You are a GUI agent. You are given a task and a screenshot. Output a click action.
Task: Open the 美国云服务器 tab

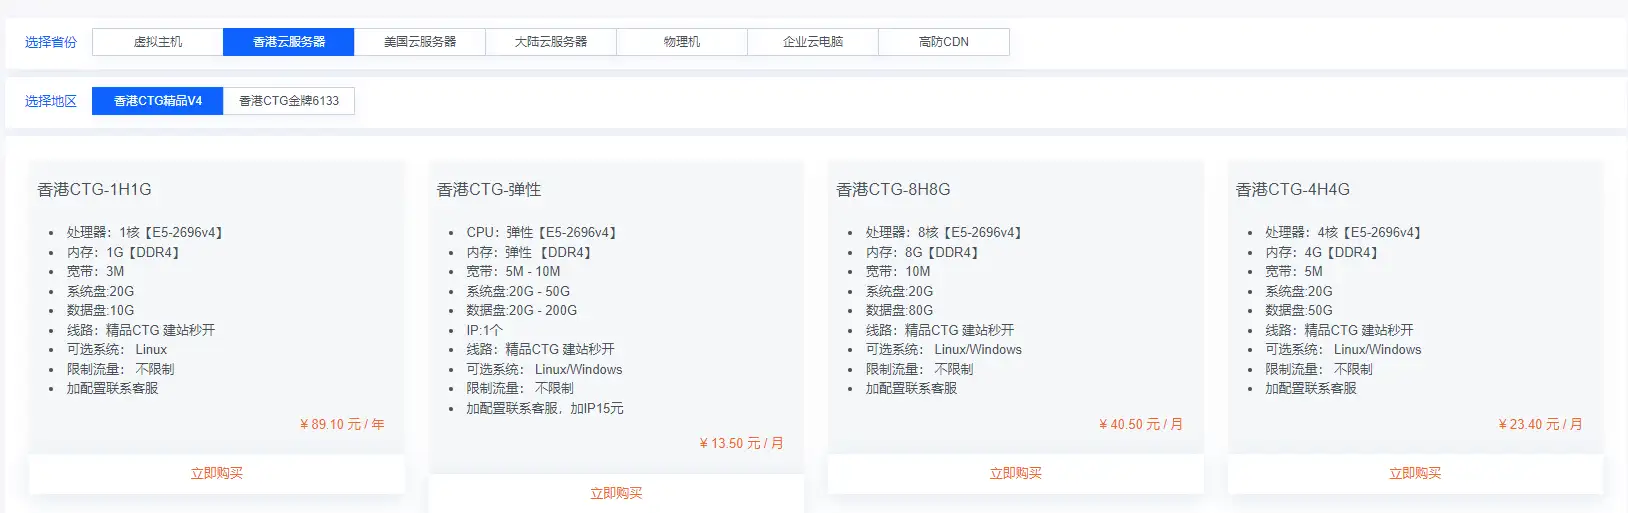point(420,42)
